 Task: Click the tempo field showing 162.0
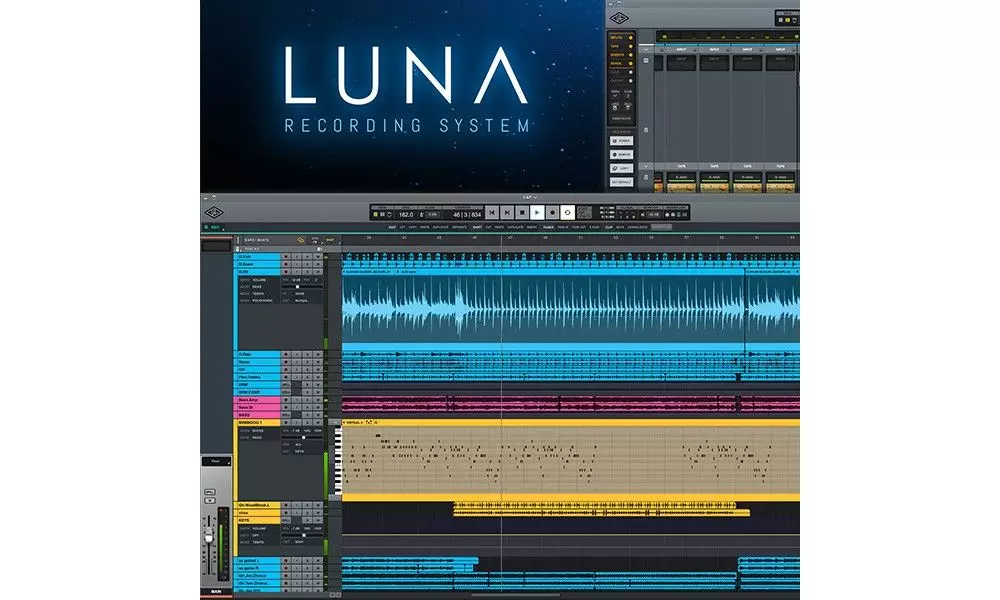tap(406, 215)
